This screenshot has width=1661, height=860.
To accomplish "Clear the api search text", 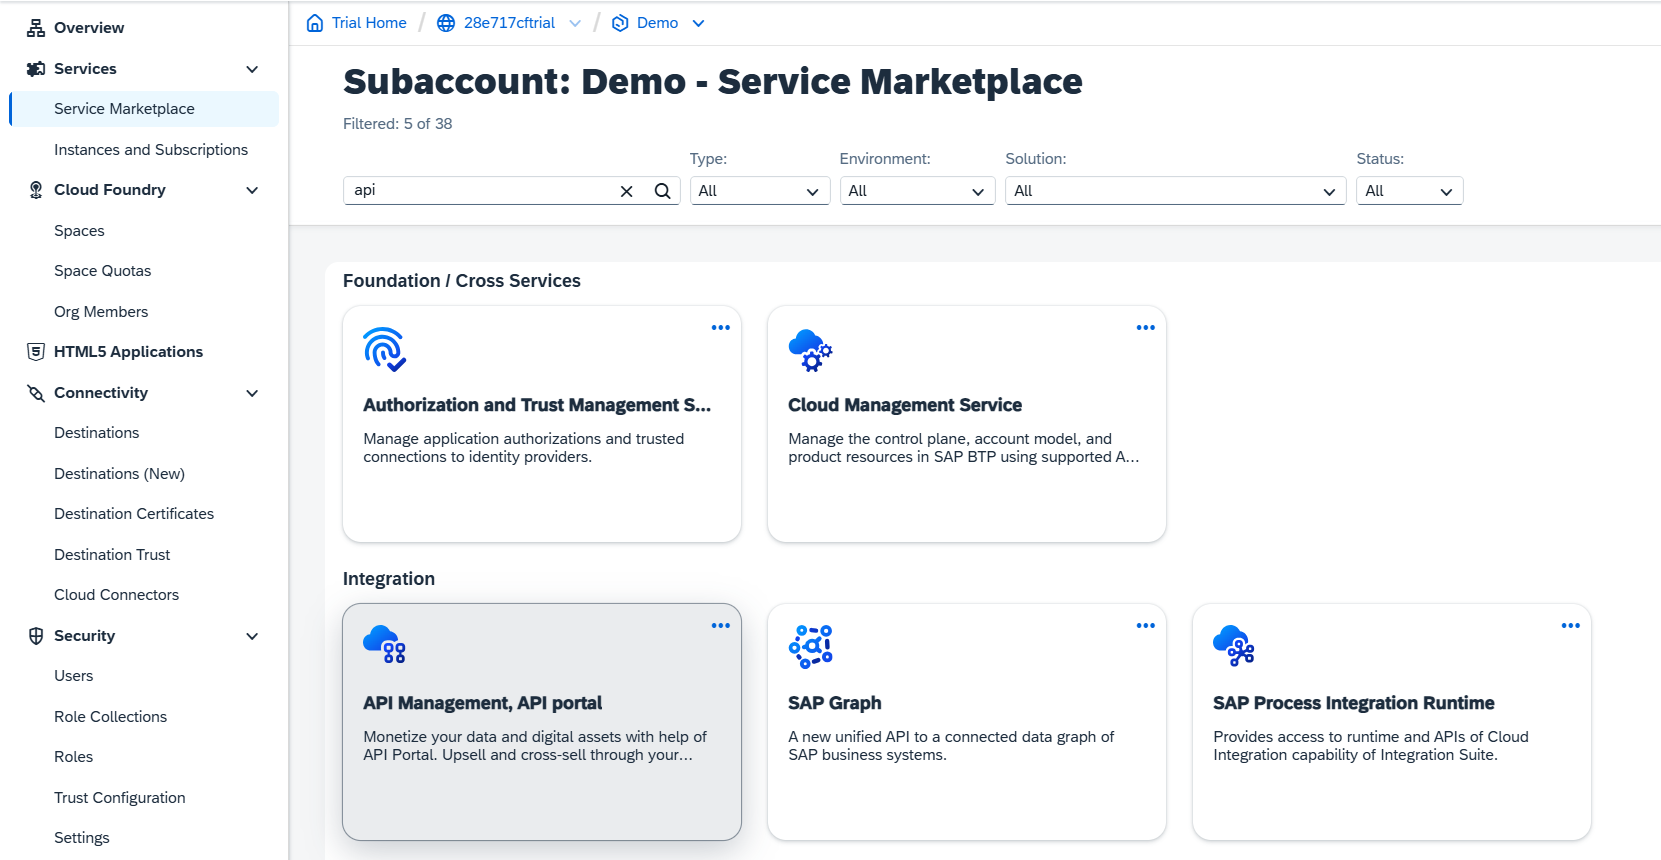I will point(627,191).
